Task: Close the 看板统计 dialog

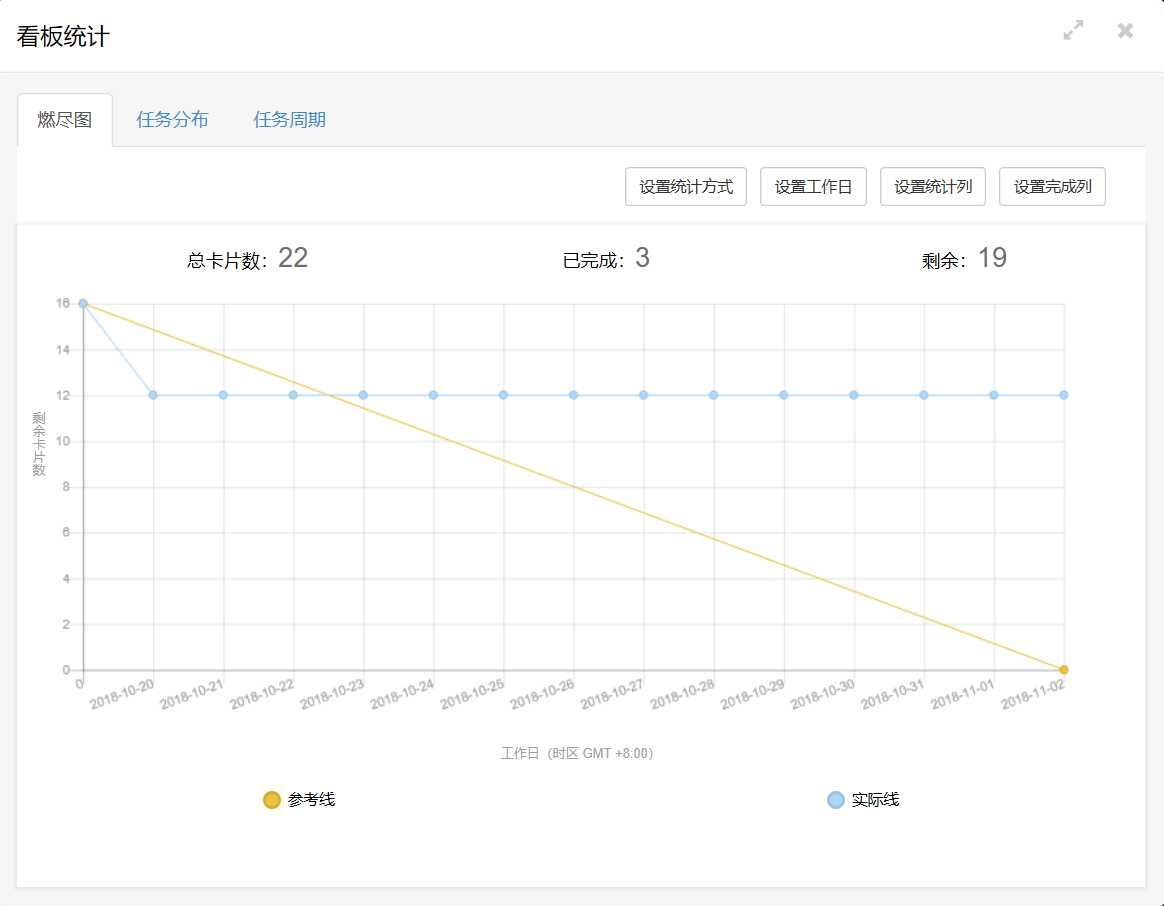Action: pos(1125,30)
